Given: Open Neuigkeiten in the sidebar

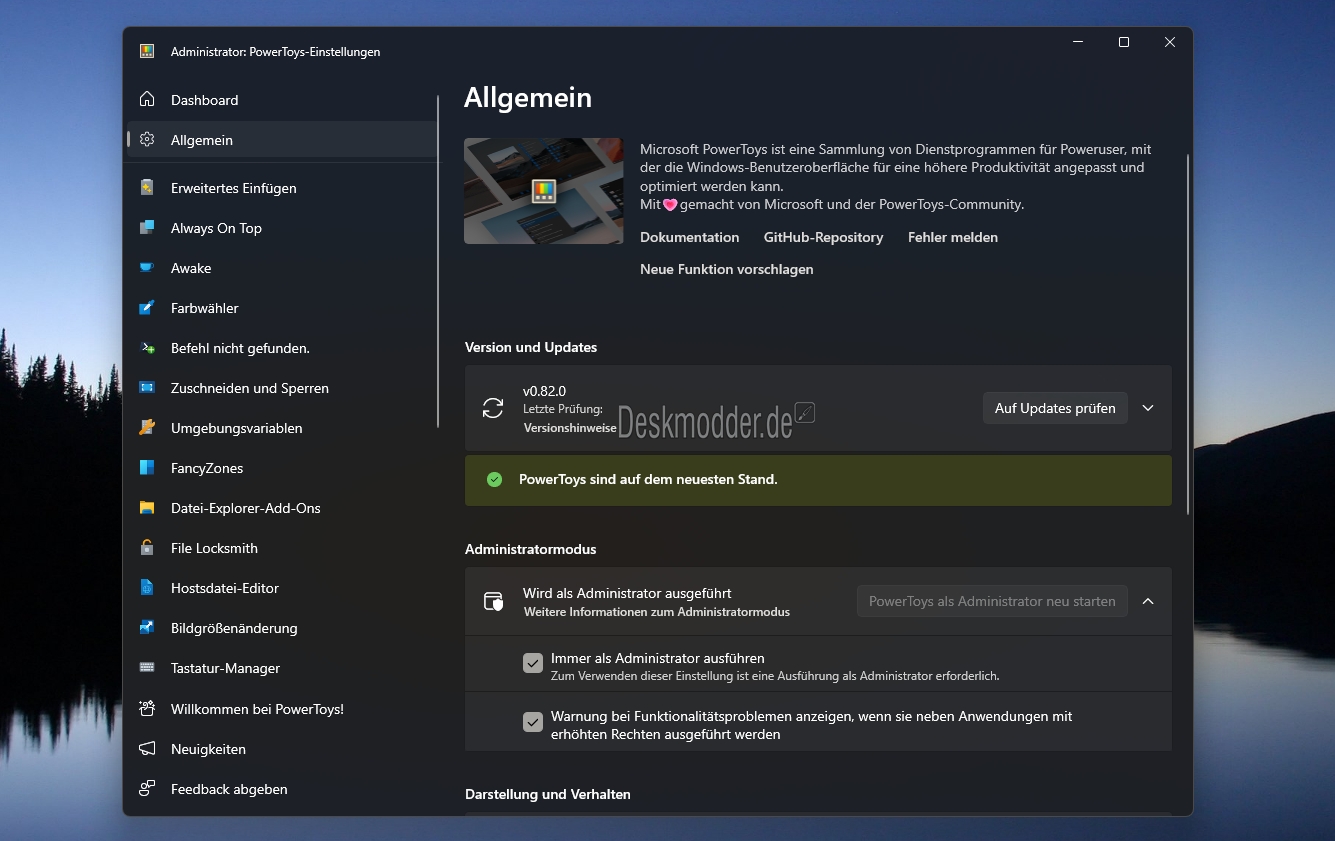Looking at the screenshot, I should pyautogui.click(x=282, y=749).
